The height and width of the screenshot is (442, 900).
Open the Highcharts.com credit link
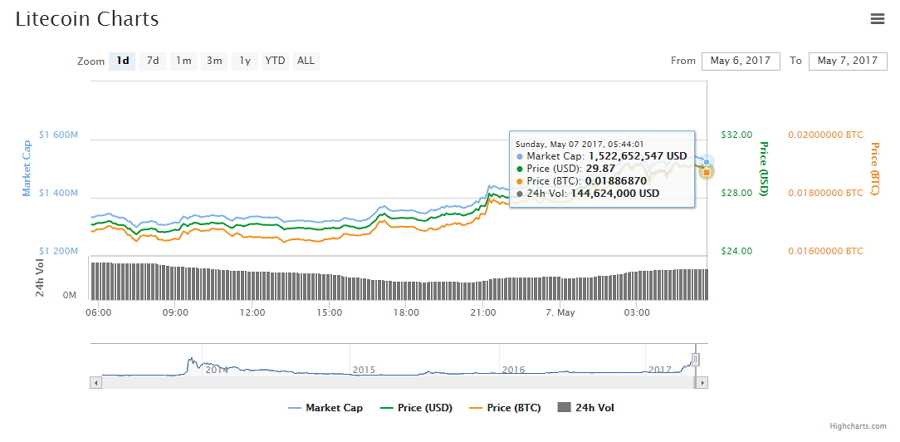(x=858, y=427)
